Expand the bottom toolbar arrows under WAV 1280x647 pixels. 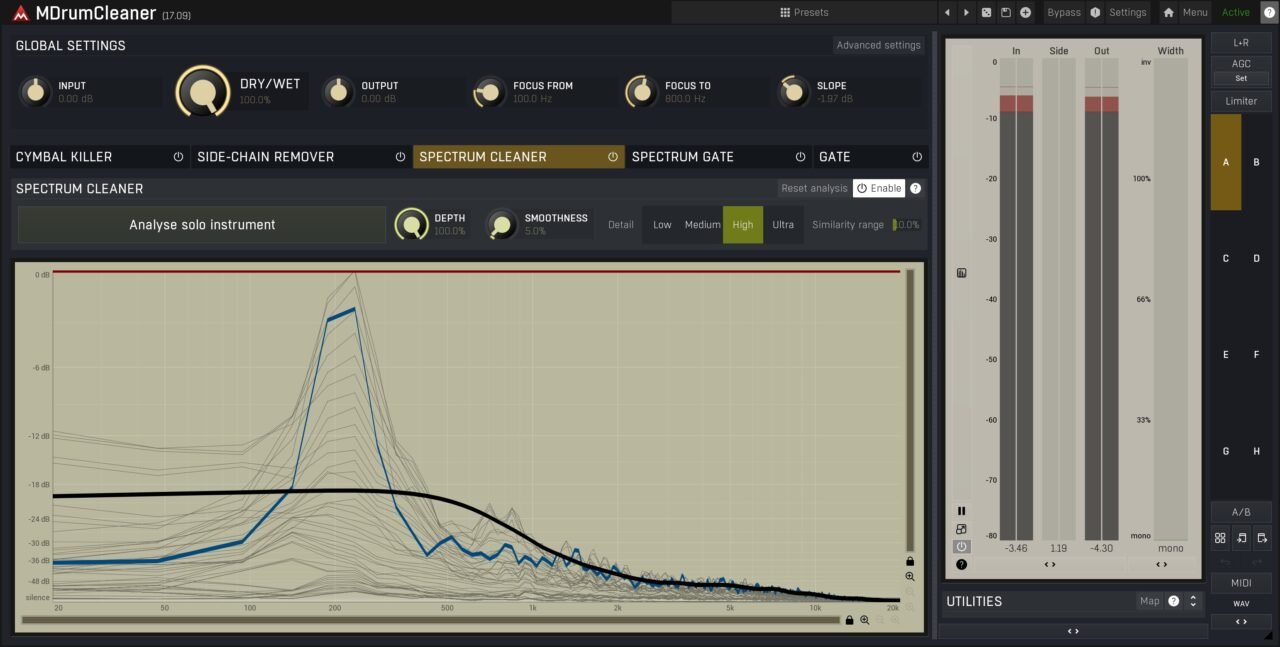coord(1241,622)
